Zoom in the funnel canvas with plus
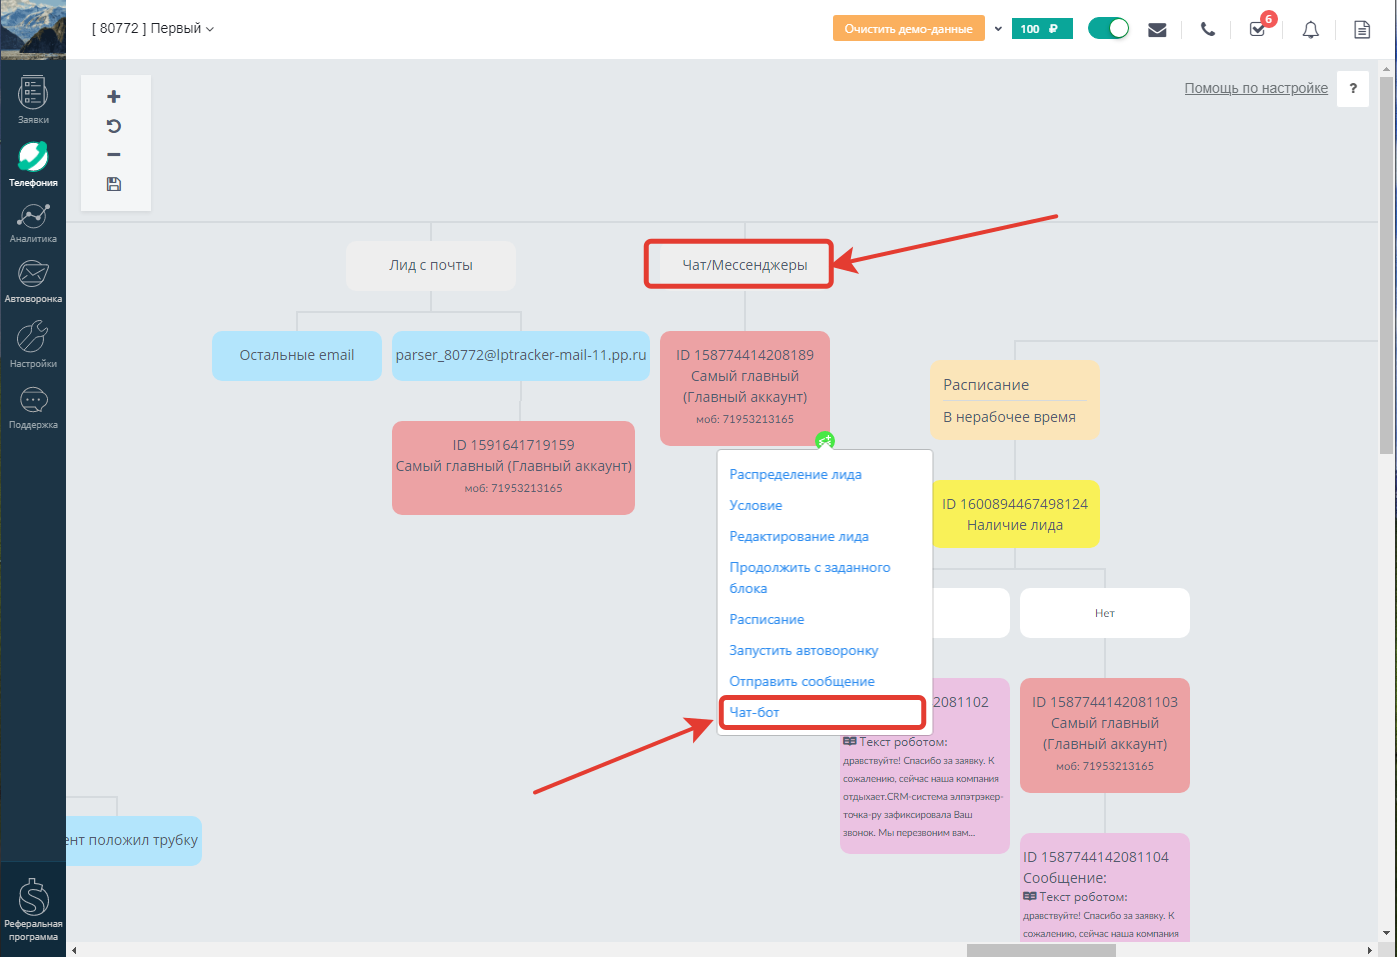 (x=114, y=97)
